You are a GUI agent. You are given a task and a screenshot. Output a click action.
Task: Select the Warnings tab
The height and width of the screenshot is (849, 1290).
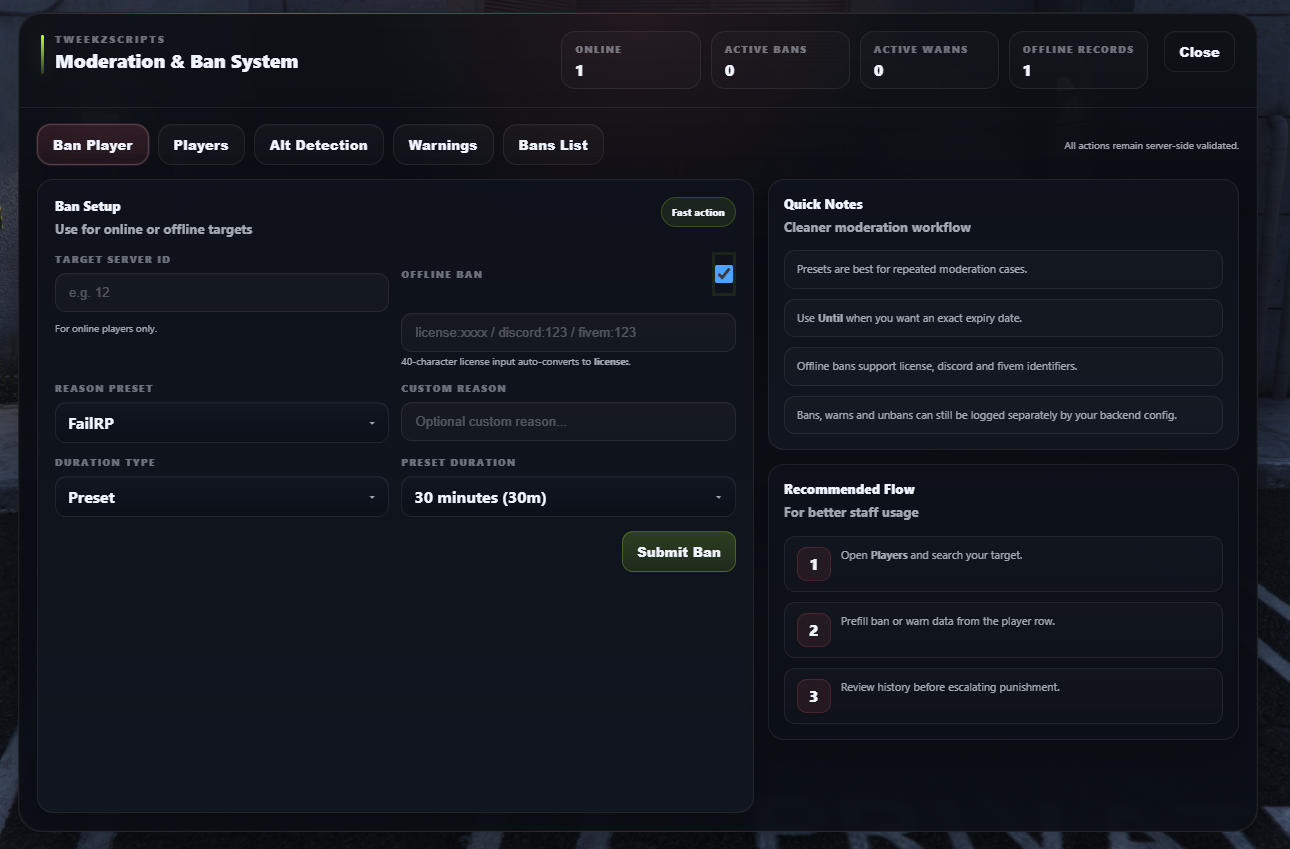click(443, 145)
